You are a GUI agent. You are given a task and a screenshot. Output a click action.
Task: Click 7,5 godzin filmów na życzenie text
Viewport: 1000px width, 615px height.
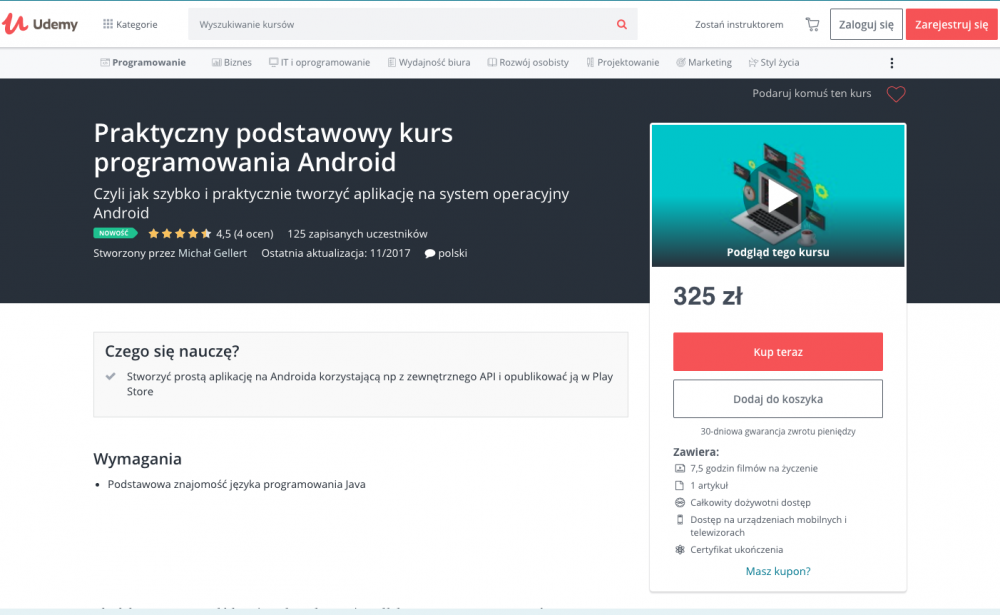(x=754, y=468)
